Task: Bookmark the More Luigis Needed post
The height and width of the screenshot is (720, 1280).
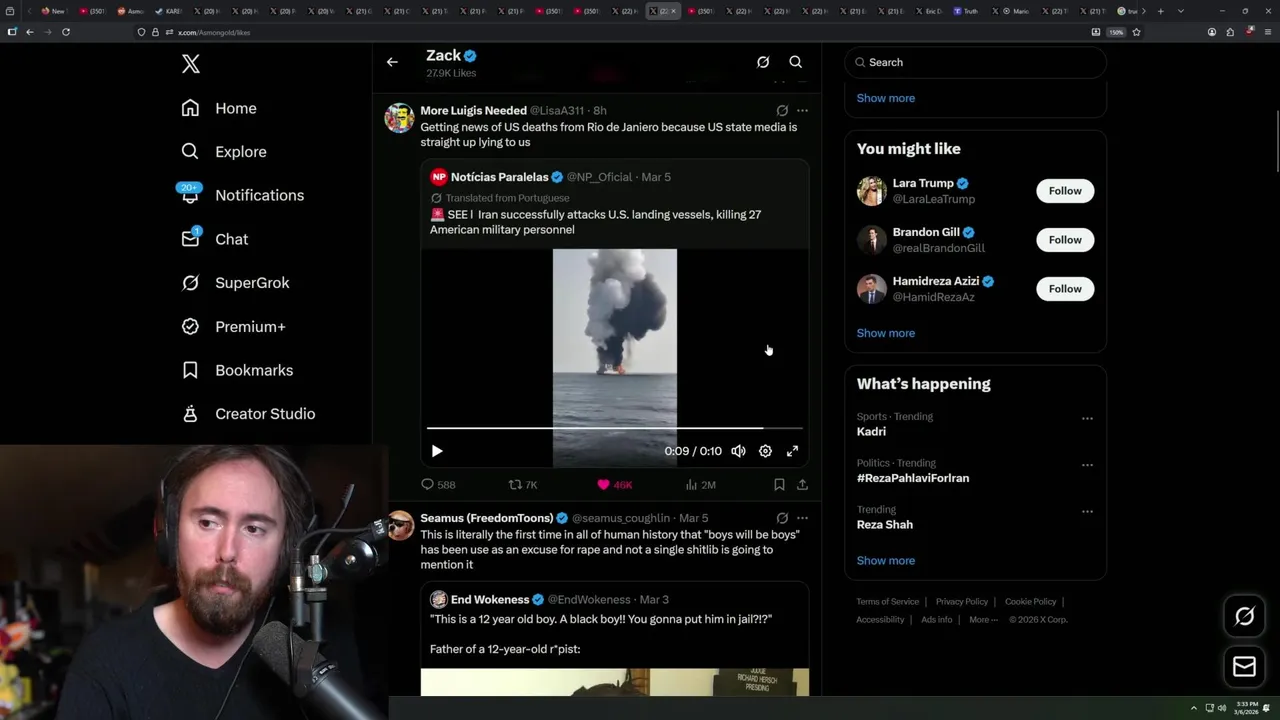Action: [x=779, y=484]
